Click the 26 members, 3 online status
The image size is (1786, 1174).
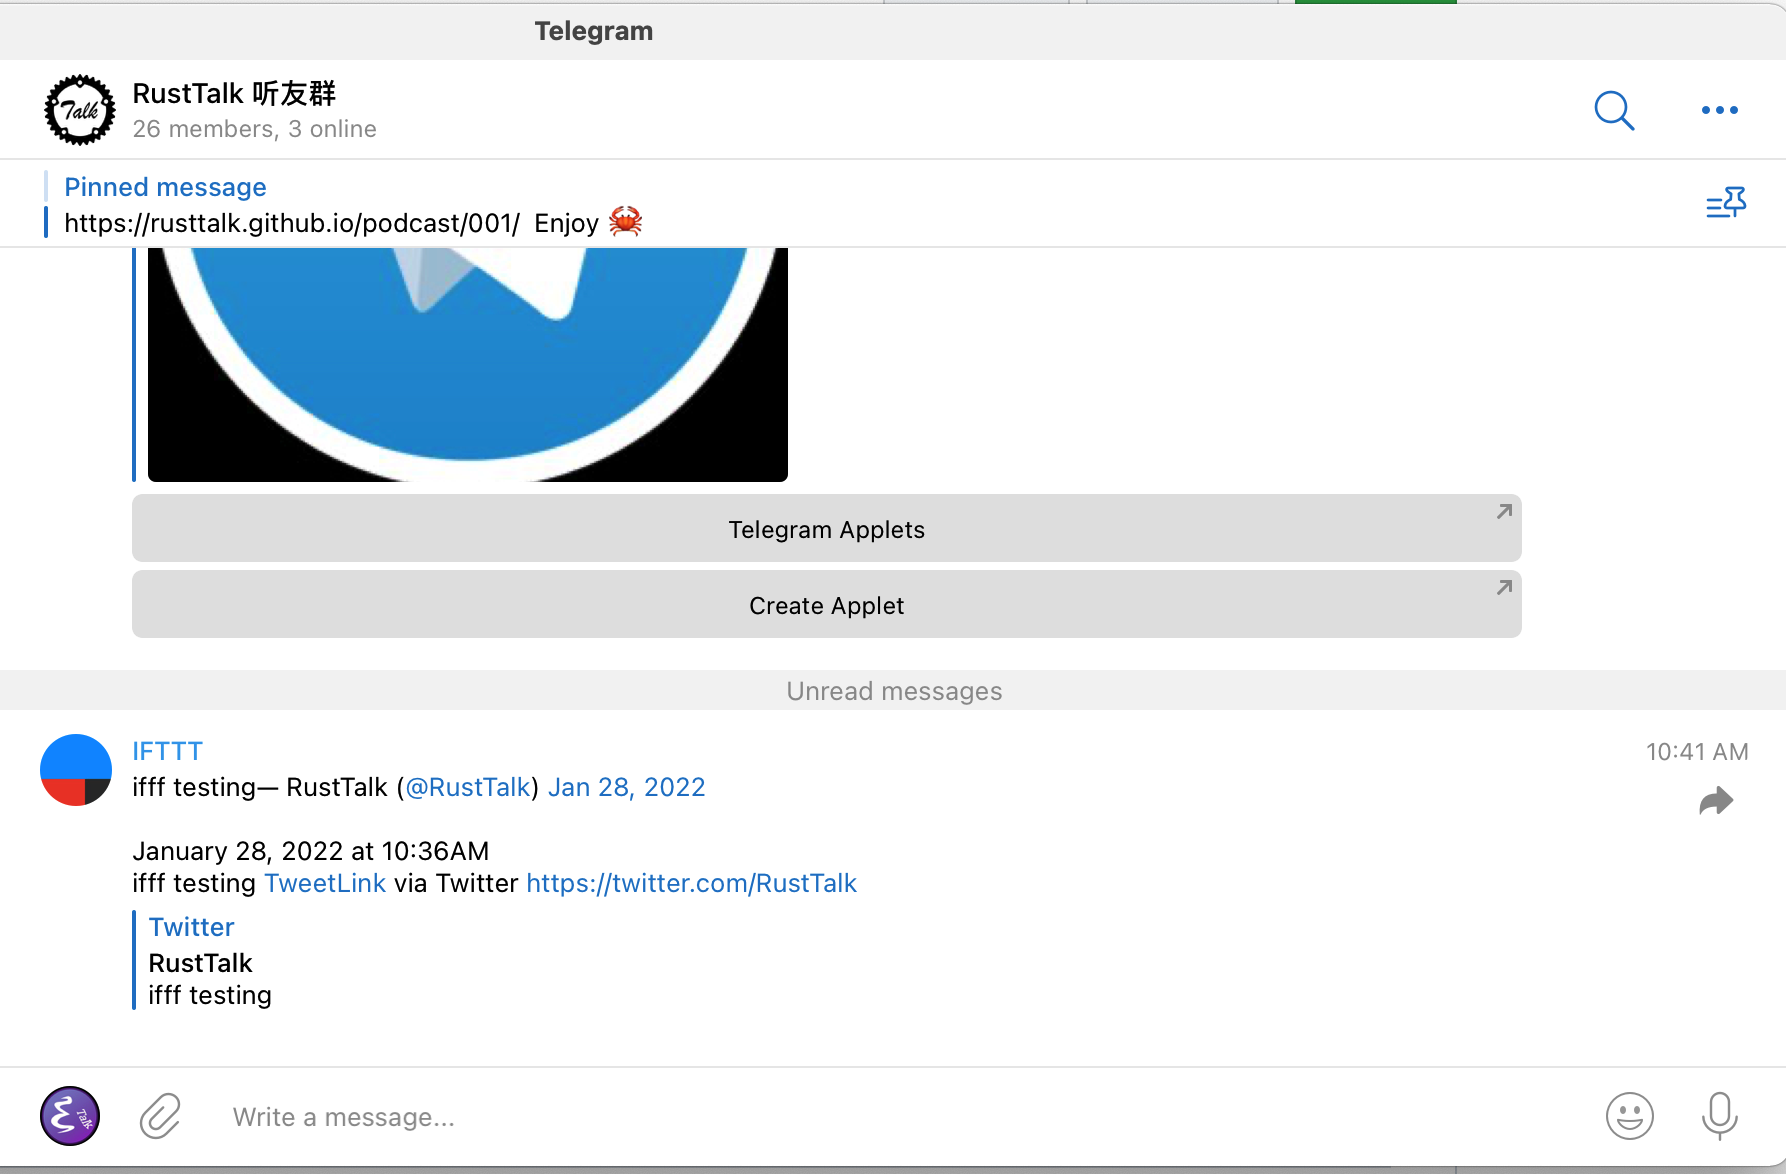tap(255, 129)
